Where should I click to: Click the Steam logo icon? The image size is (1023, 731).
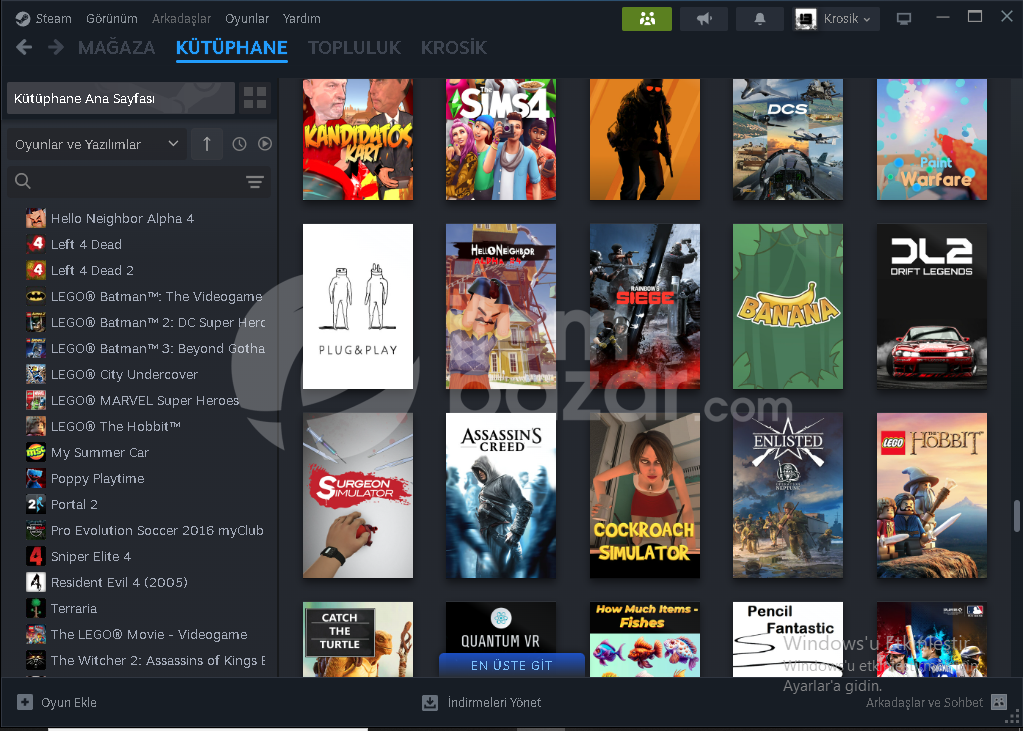[x=22, y=18]
